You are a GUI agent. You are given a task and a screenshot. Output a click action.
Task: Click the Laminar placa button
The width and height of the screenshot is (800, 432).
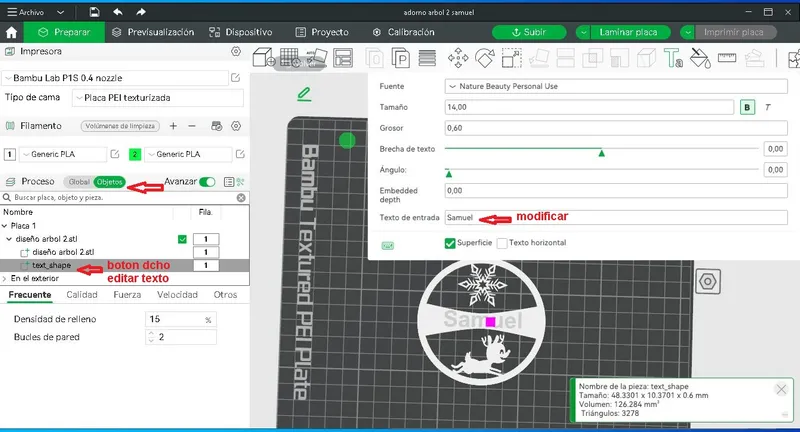(628, 32)
